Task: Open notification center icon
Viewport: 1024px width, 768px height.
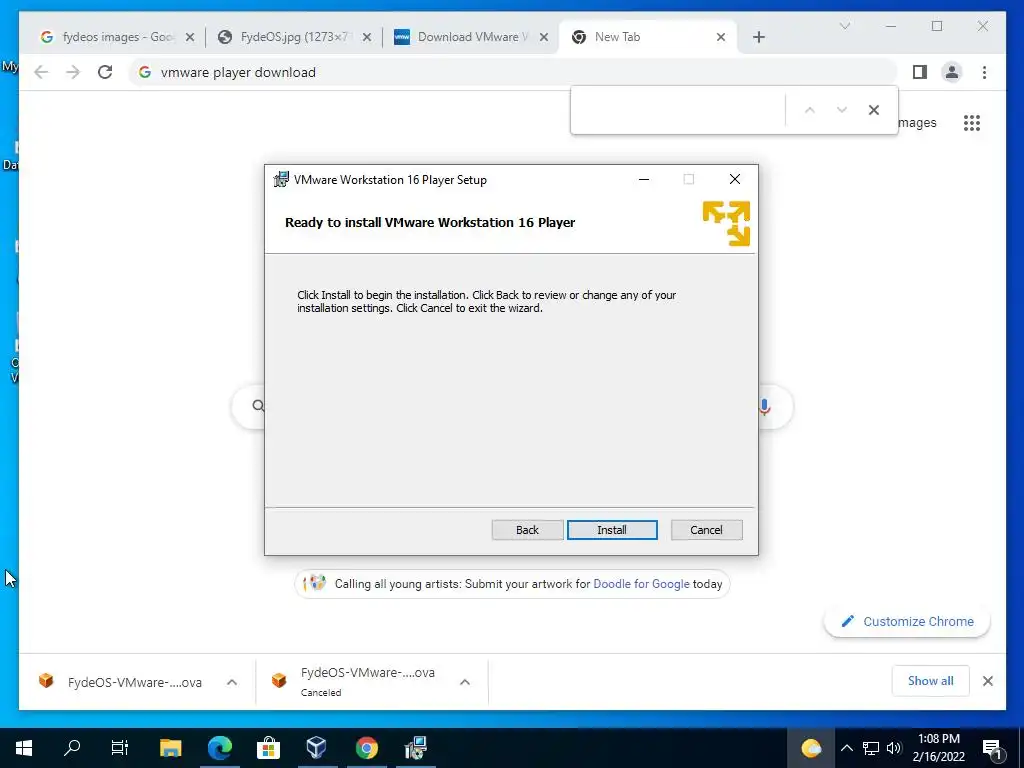Action: click(x=992, y=748)
